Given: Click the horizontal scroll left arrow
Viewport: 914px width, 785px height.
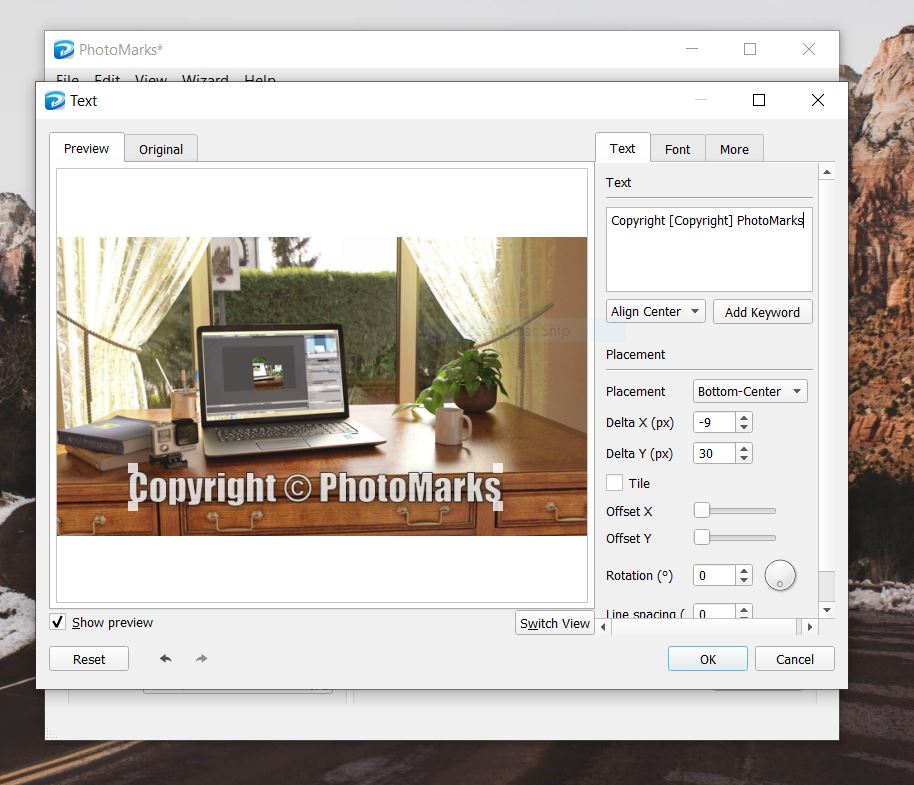Looking at the screenshot, I should 603,627.
